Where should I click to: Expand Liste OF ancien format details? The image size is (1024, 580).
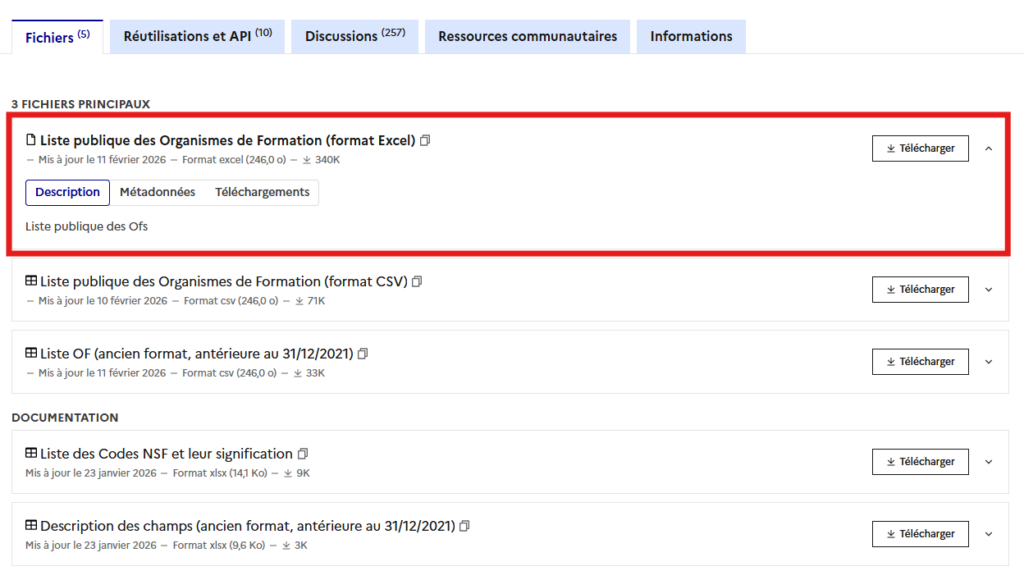(988, 362)
